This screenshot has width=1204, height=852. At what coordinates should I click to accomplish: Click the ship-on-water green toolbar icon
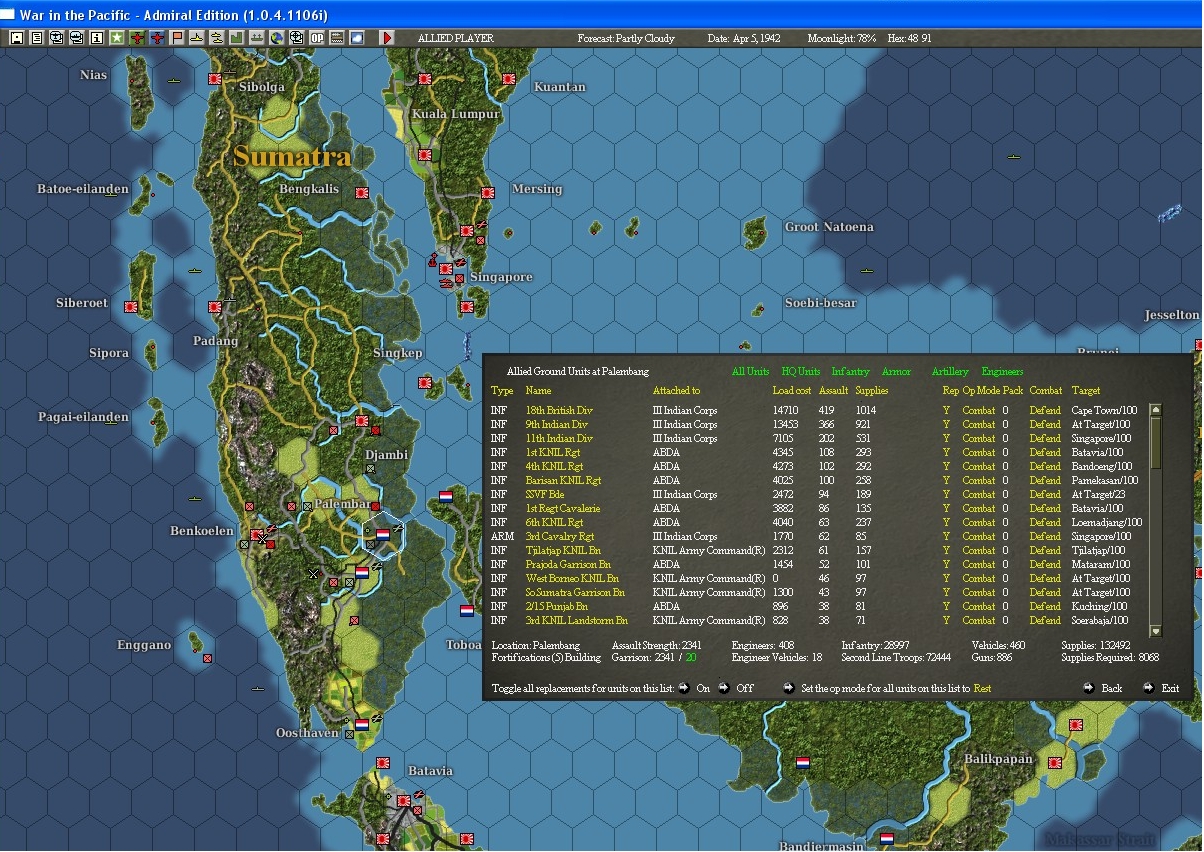(x=257, y=38)
